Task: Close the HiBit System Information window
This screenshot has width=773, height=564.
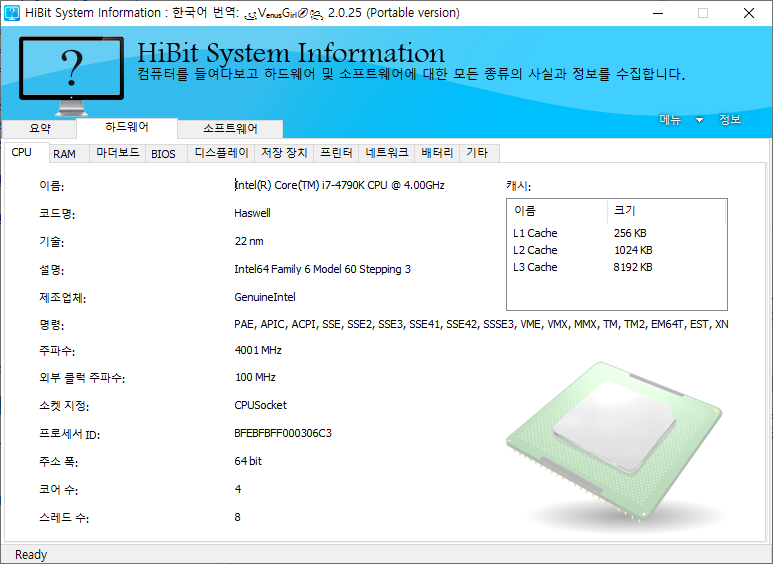Action: coord(749,13)
